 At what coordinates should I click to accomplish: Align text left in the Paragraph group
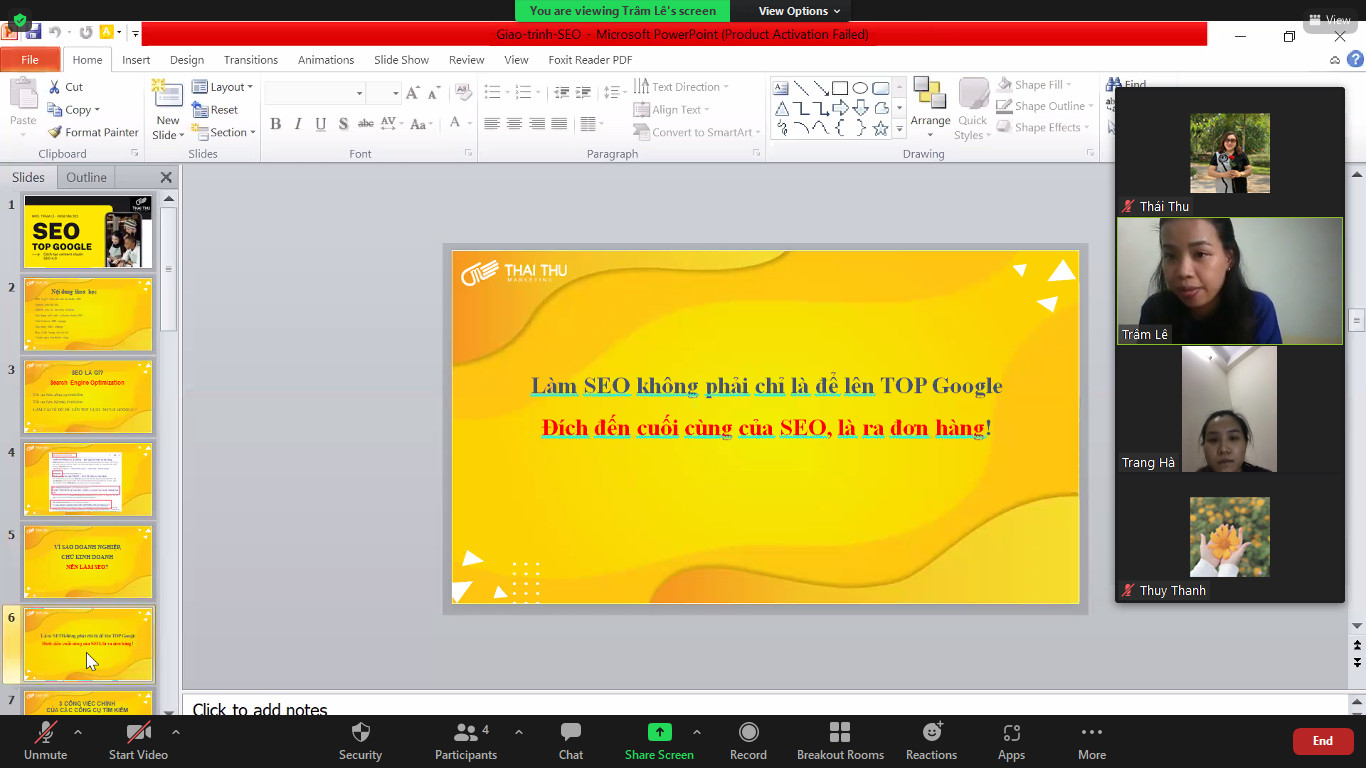pyautogui.click(x=492, y=124)
